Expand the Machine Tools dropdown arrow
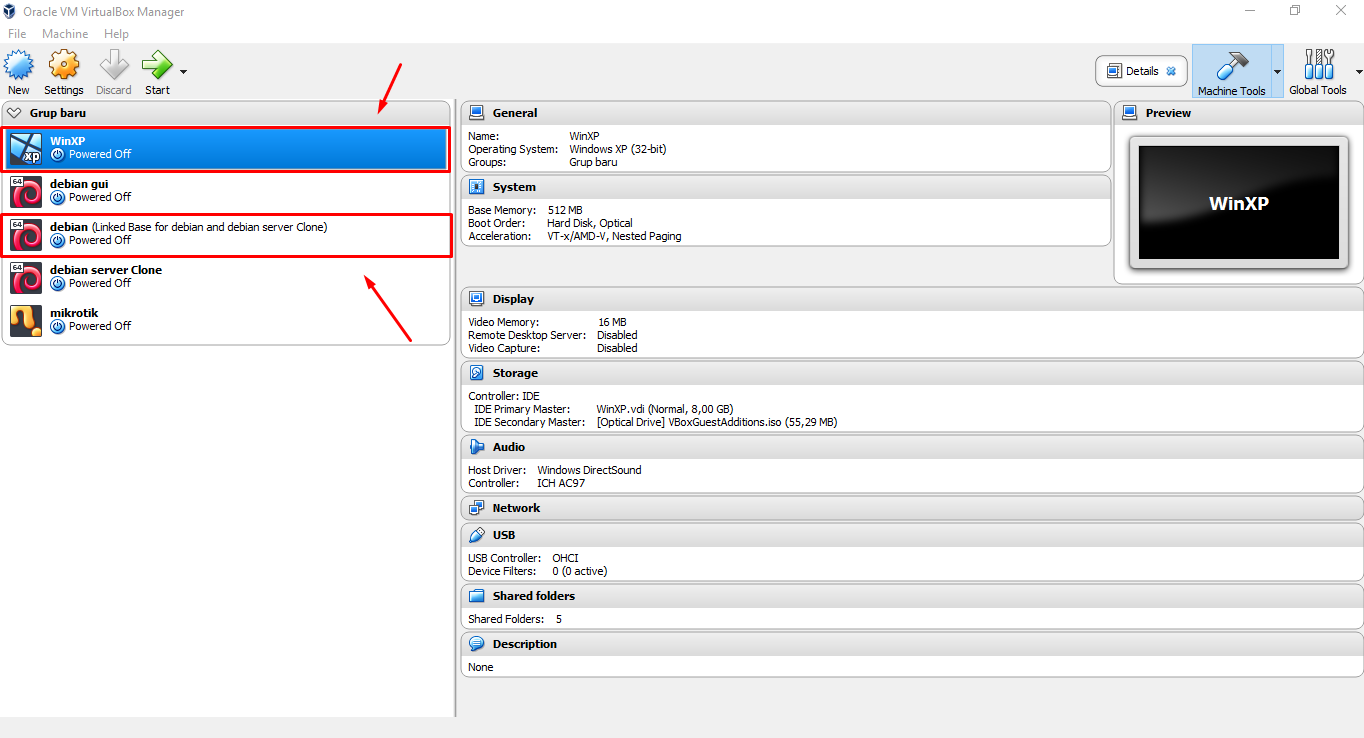This screenshot has height=738, width=1364. coord(1277,72)
